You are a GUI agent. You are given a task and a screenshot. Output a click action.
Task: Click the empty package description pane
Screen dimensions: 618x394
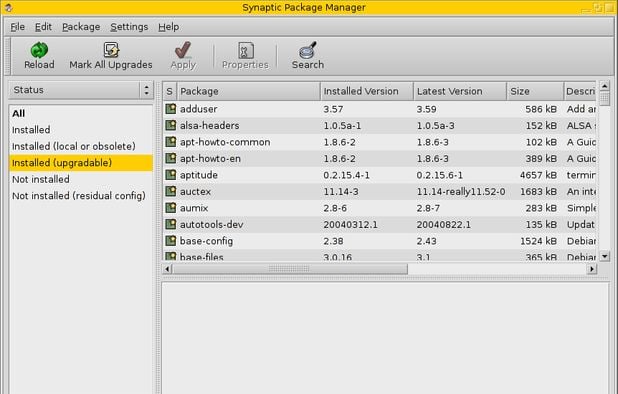pos(385,338)
